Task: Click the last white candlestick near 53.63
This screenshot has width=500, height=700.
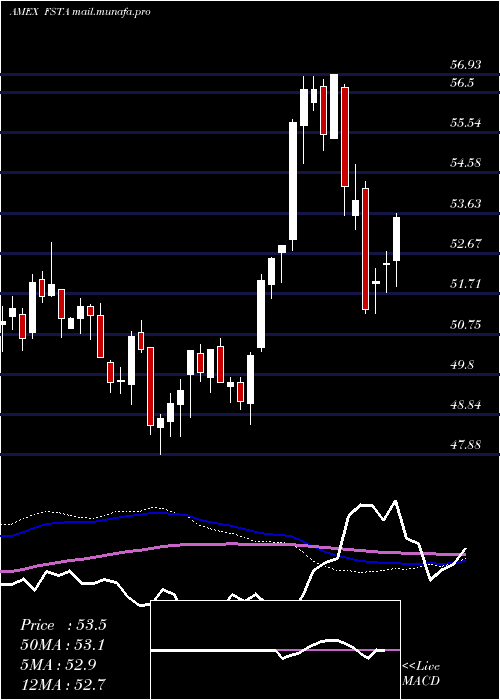Action: click(396, 238)
